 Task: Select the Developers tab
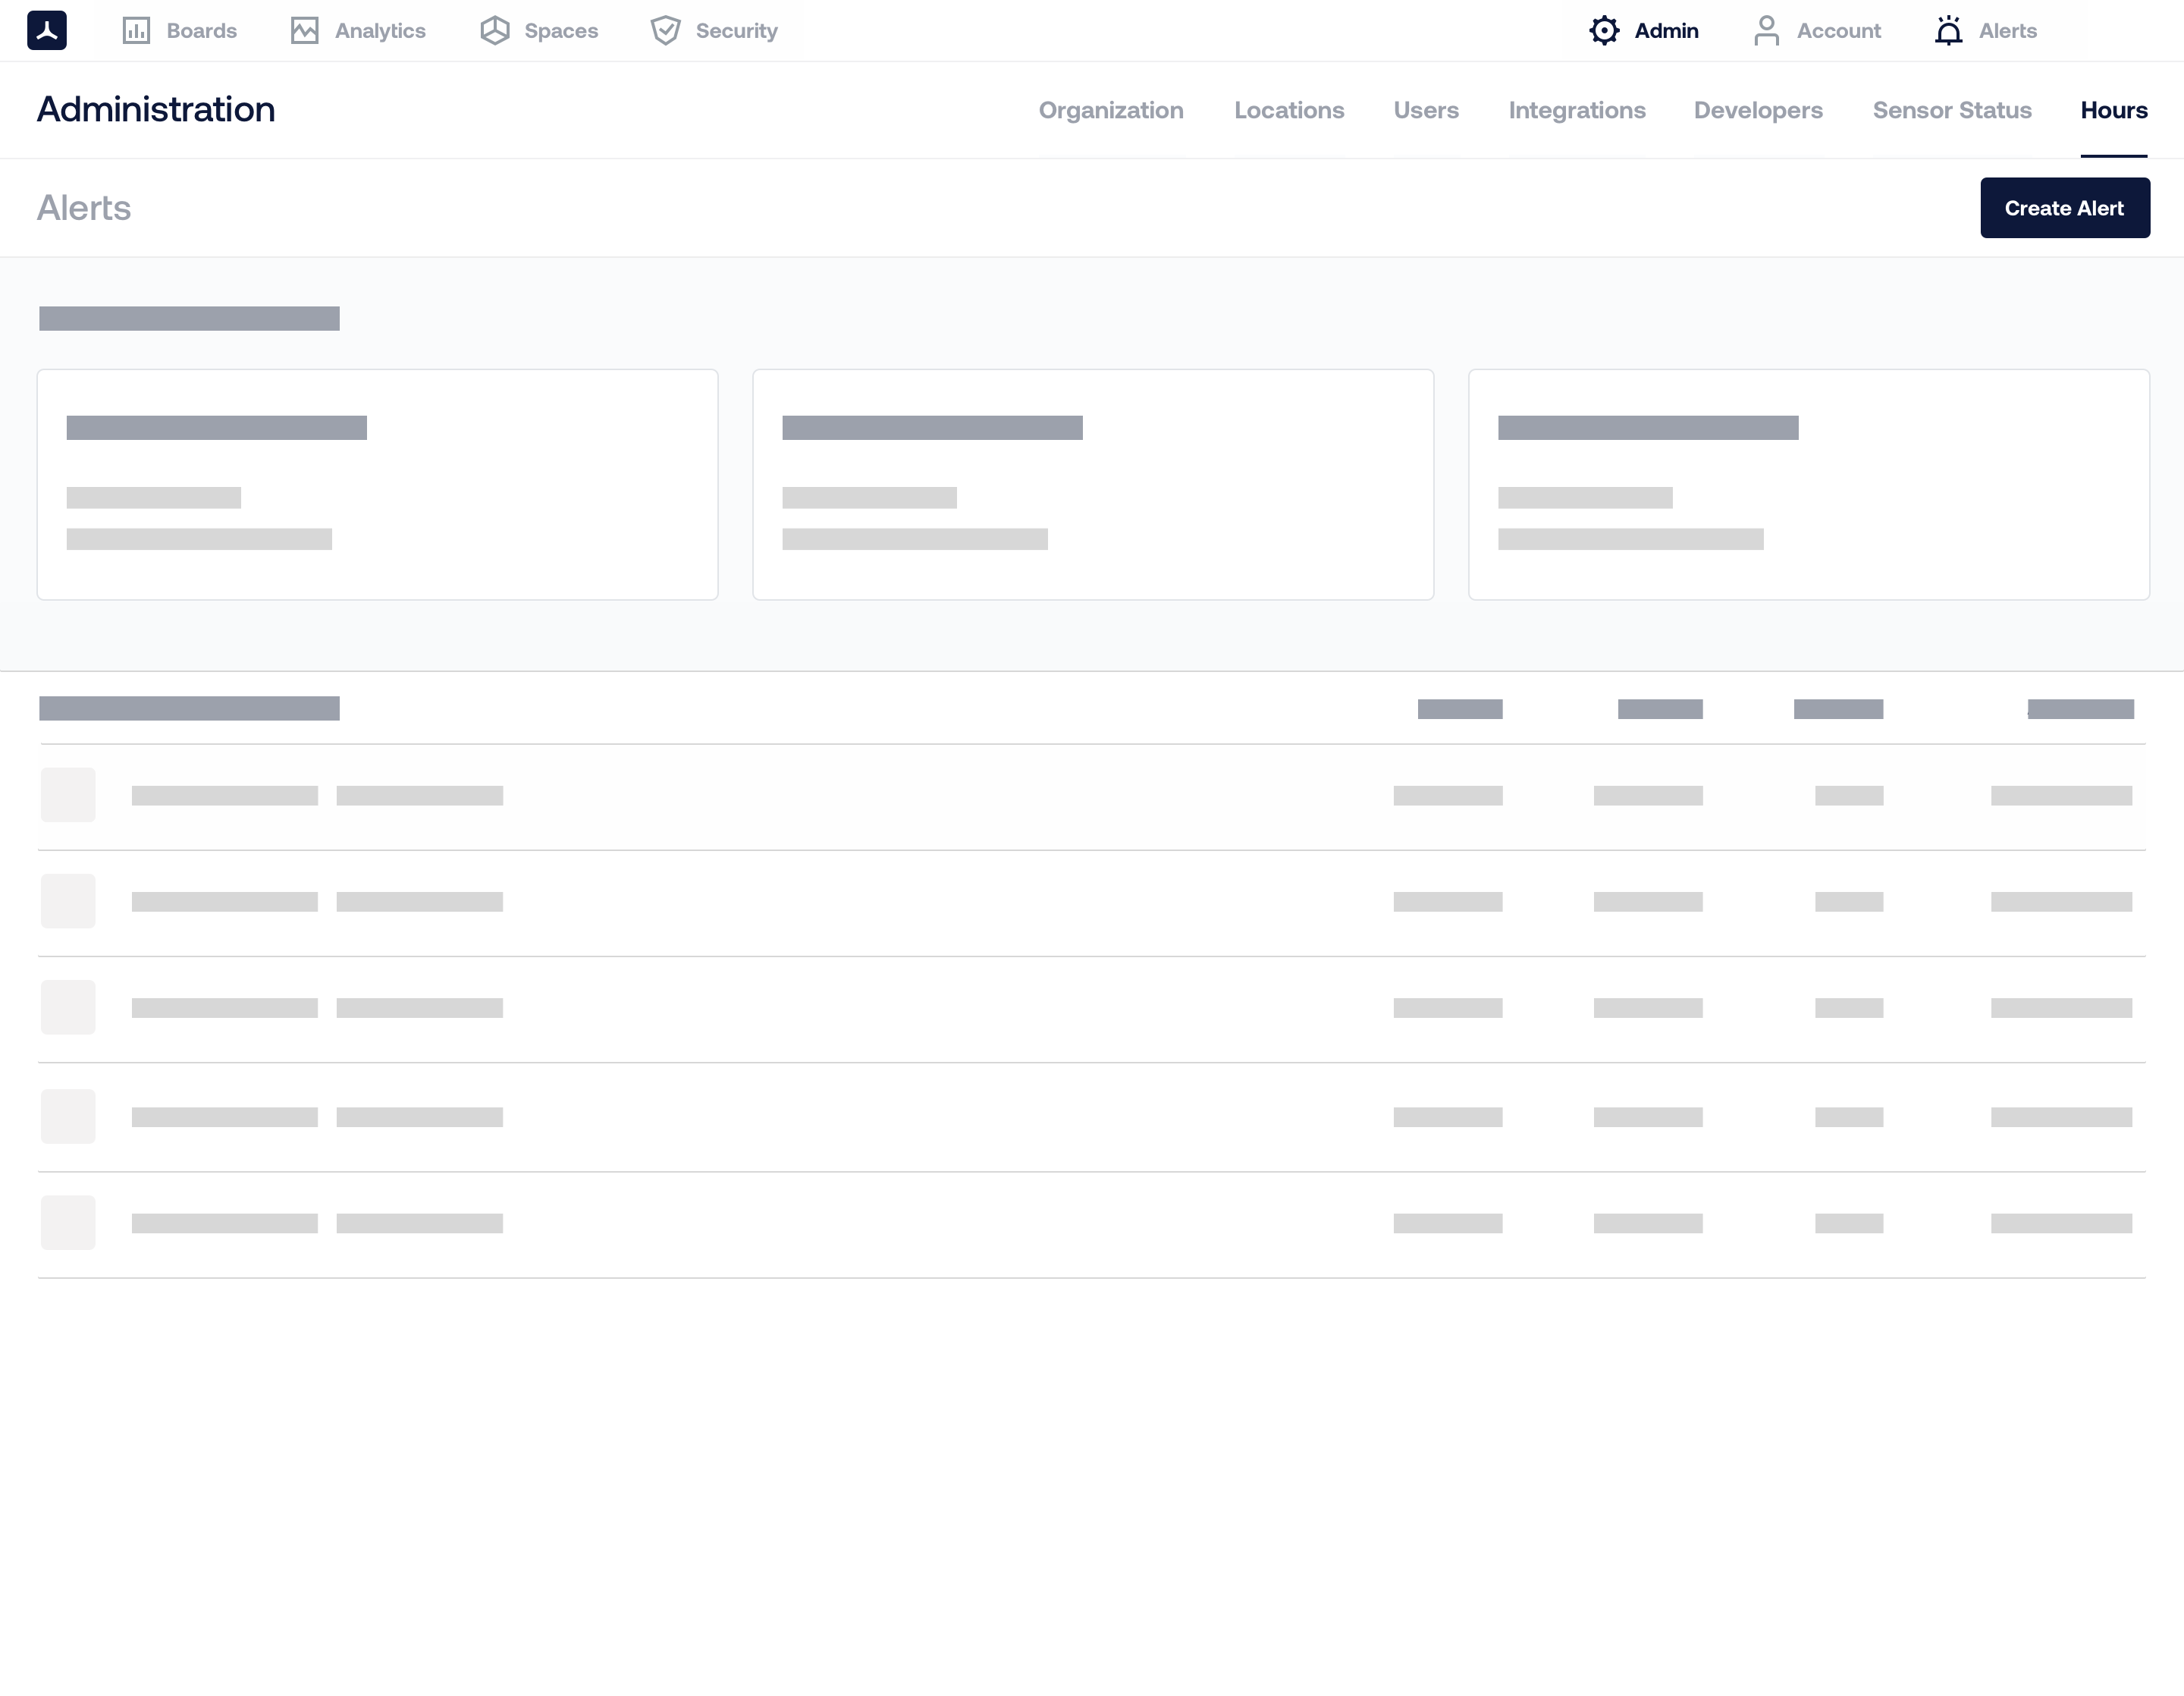point(1758,110)
